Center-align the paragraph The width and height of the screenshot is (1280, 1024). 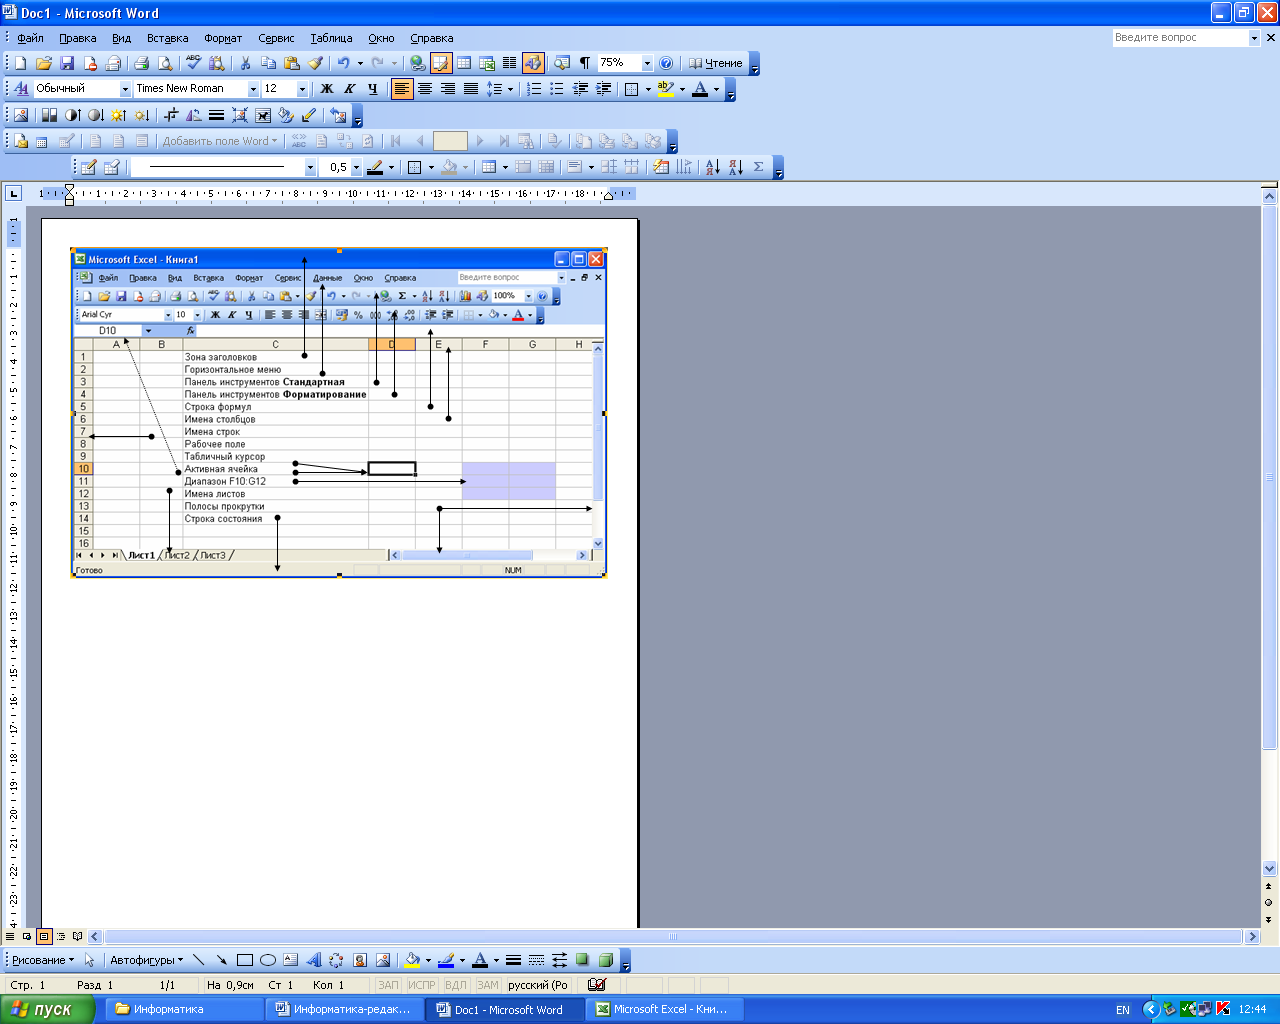pyautogui.click(x=425, y=89)
